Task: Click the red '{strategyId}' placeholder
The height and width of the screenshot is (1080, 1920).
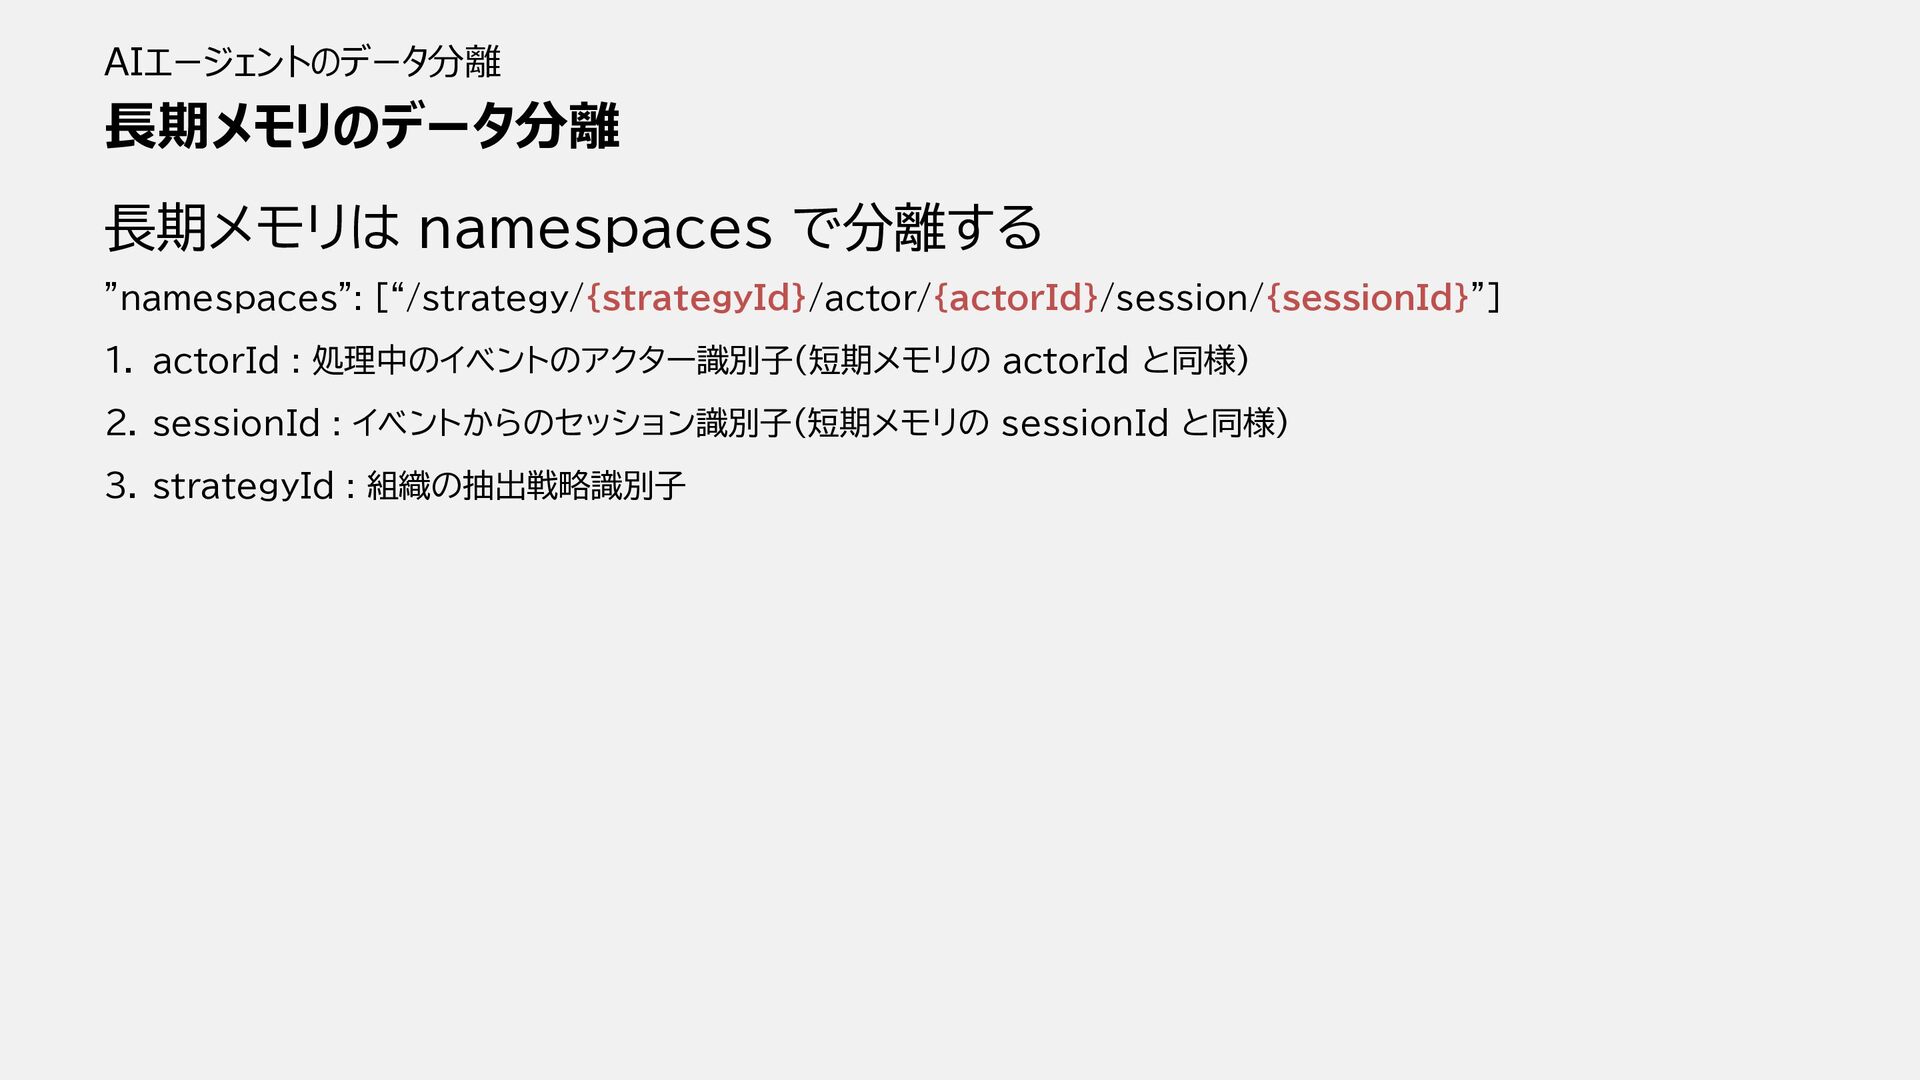Action: (696, 298)
